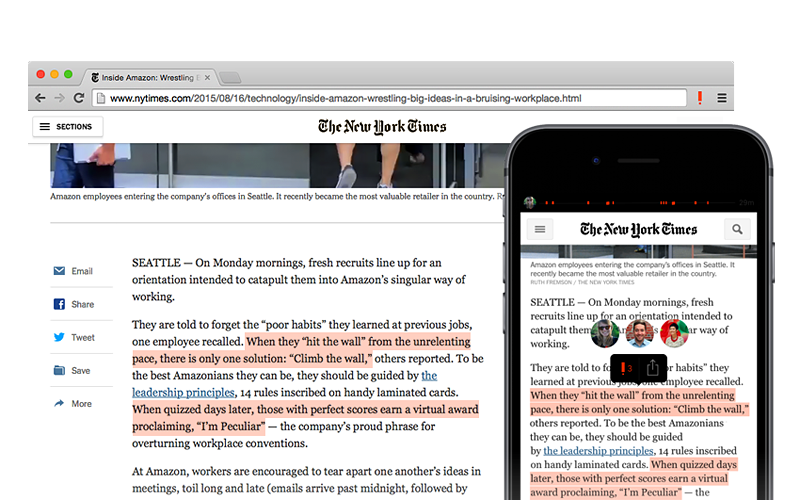This screenshot has width=800, height=500.
Task: Click the Twitter Tweet button
Action: 74,337
